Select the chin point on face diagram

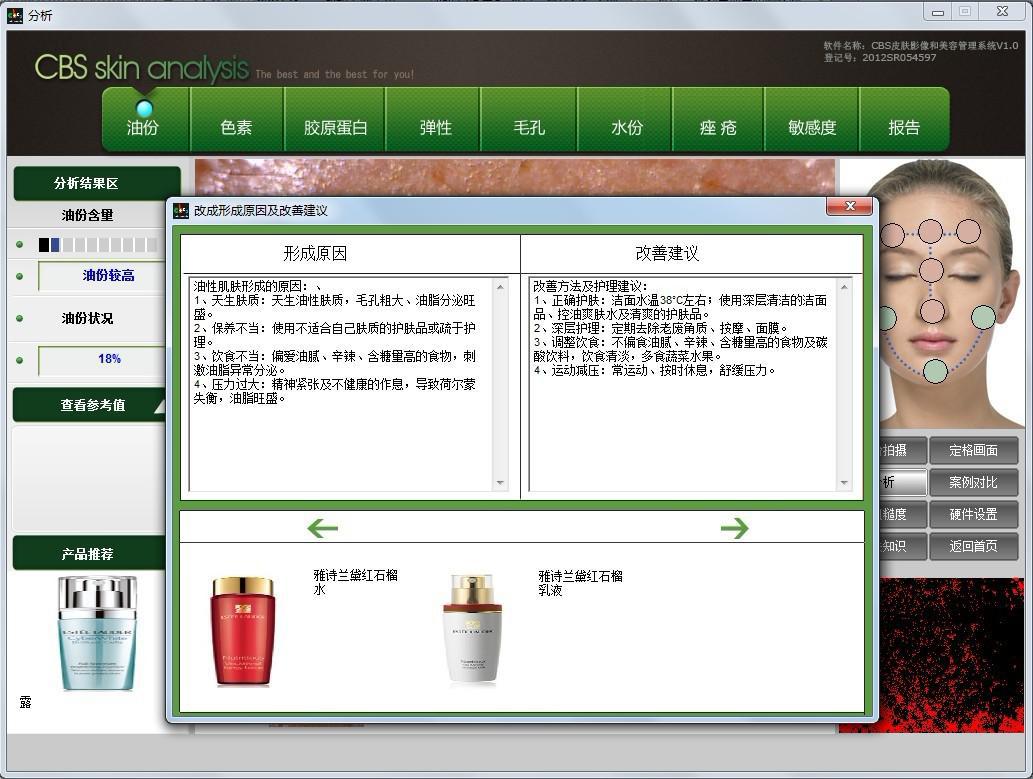point(935,371)
